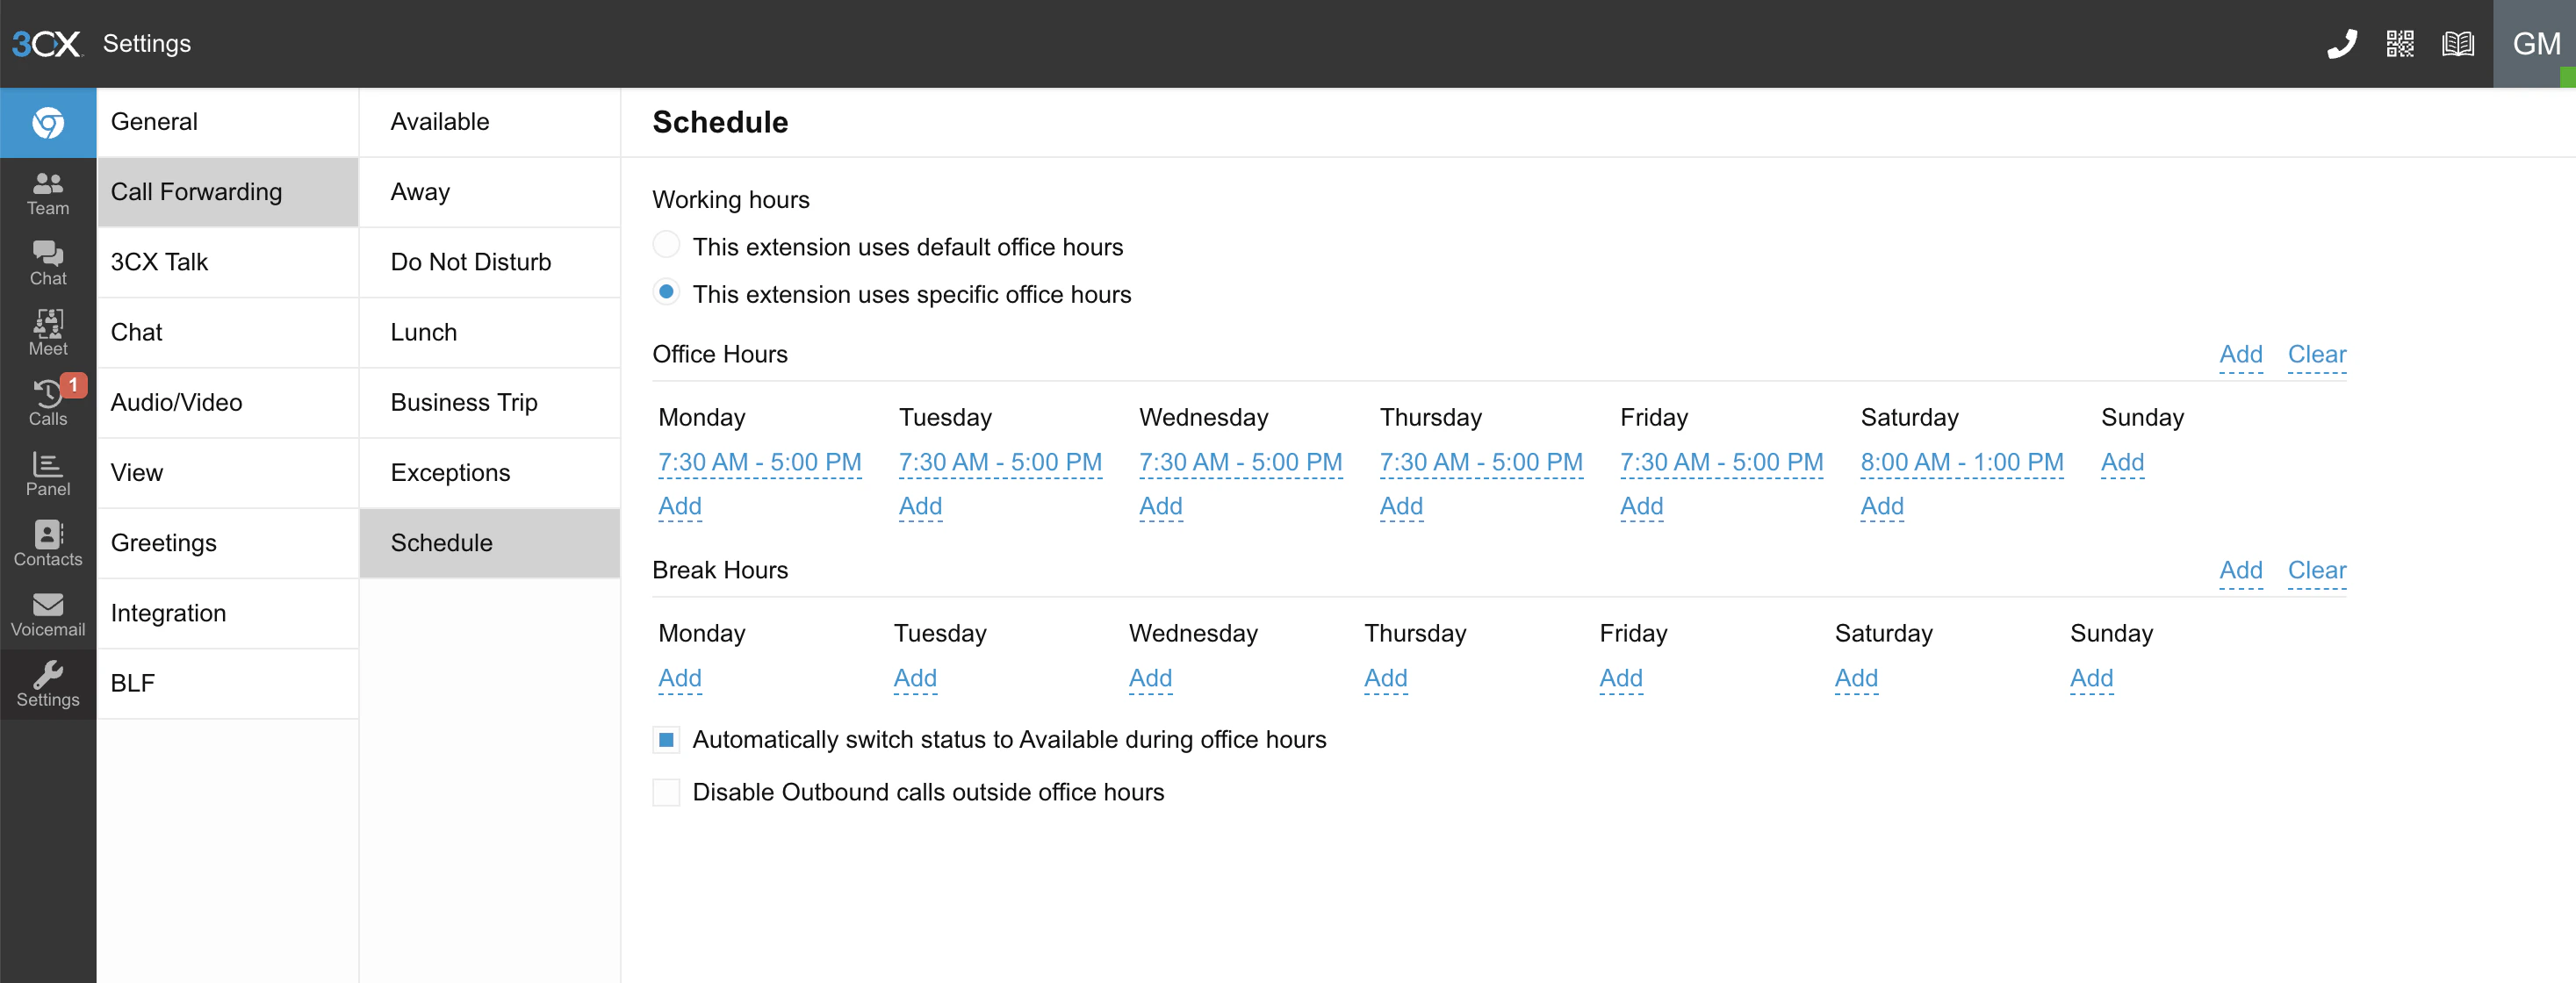Image resolution: width=2576 pixels, height=983 pixels.
Task: Add Sunday office hours
Action: [2122, 462]
